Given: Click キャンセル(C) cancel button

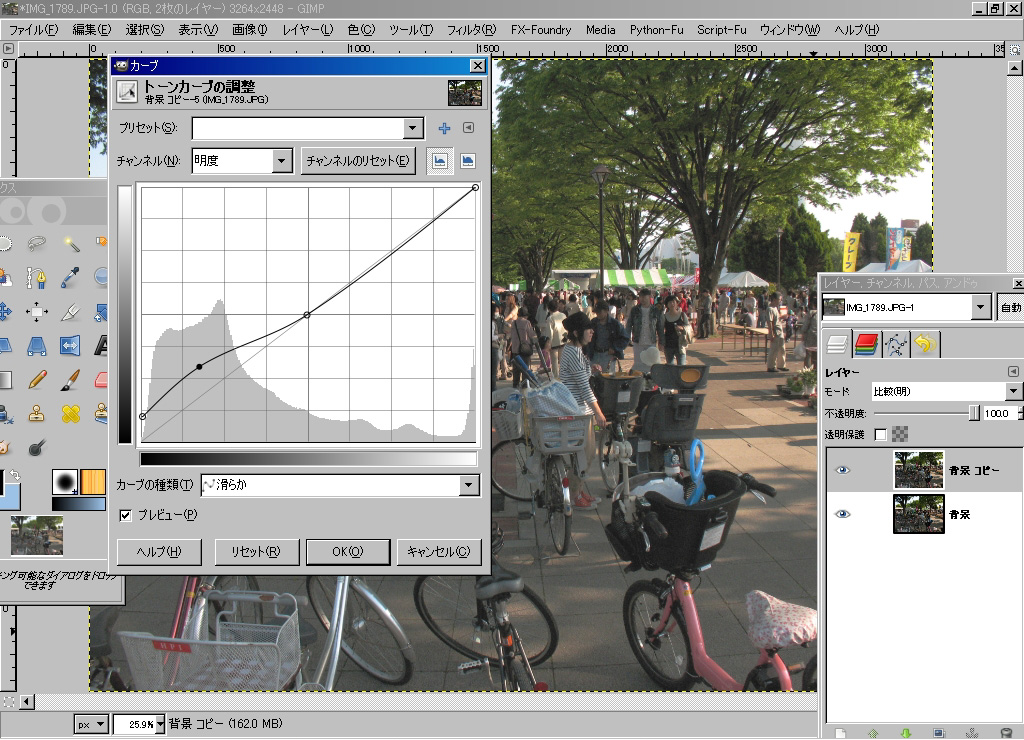Looking at the screenshot, I should pyautogui.click(x=439, y=552).
